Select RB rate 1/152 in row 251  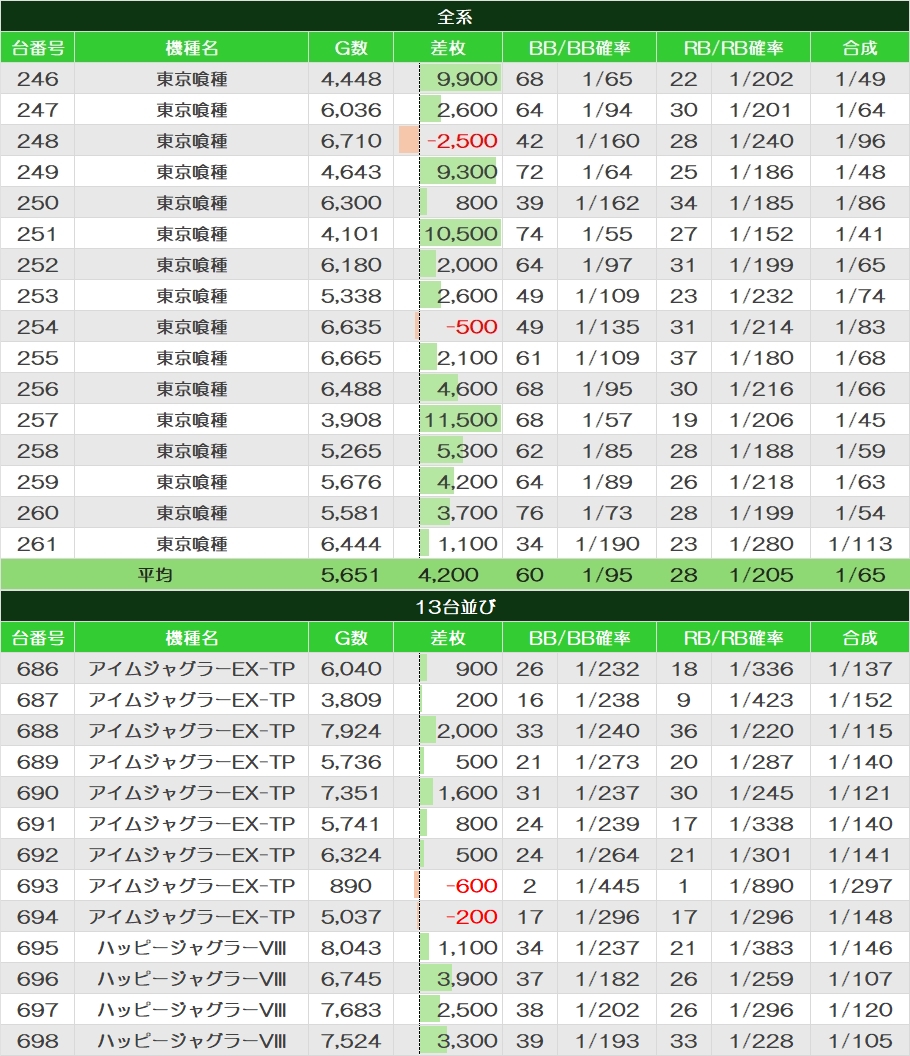pos(761,234)
